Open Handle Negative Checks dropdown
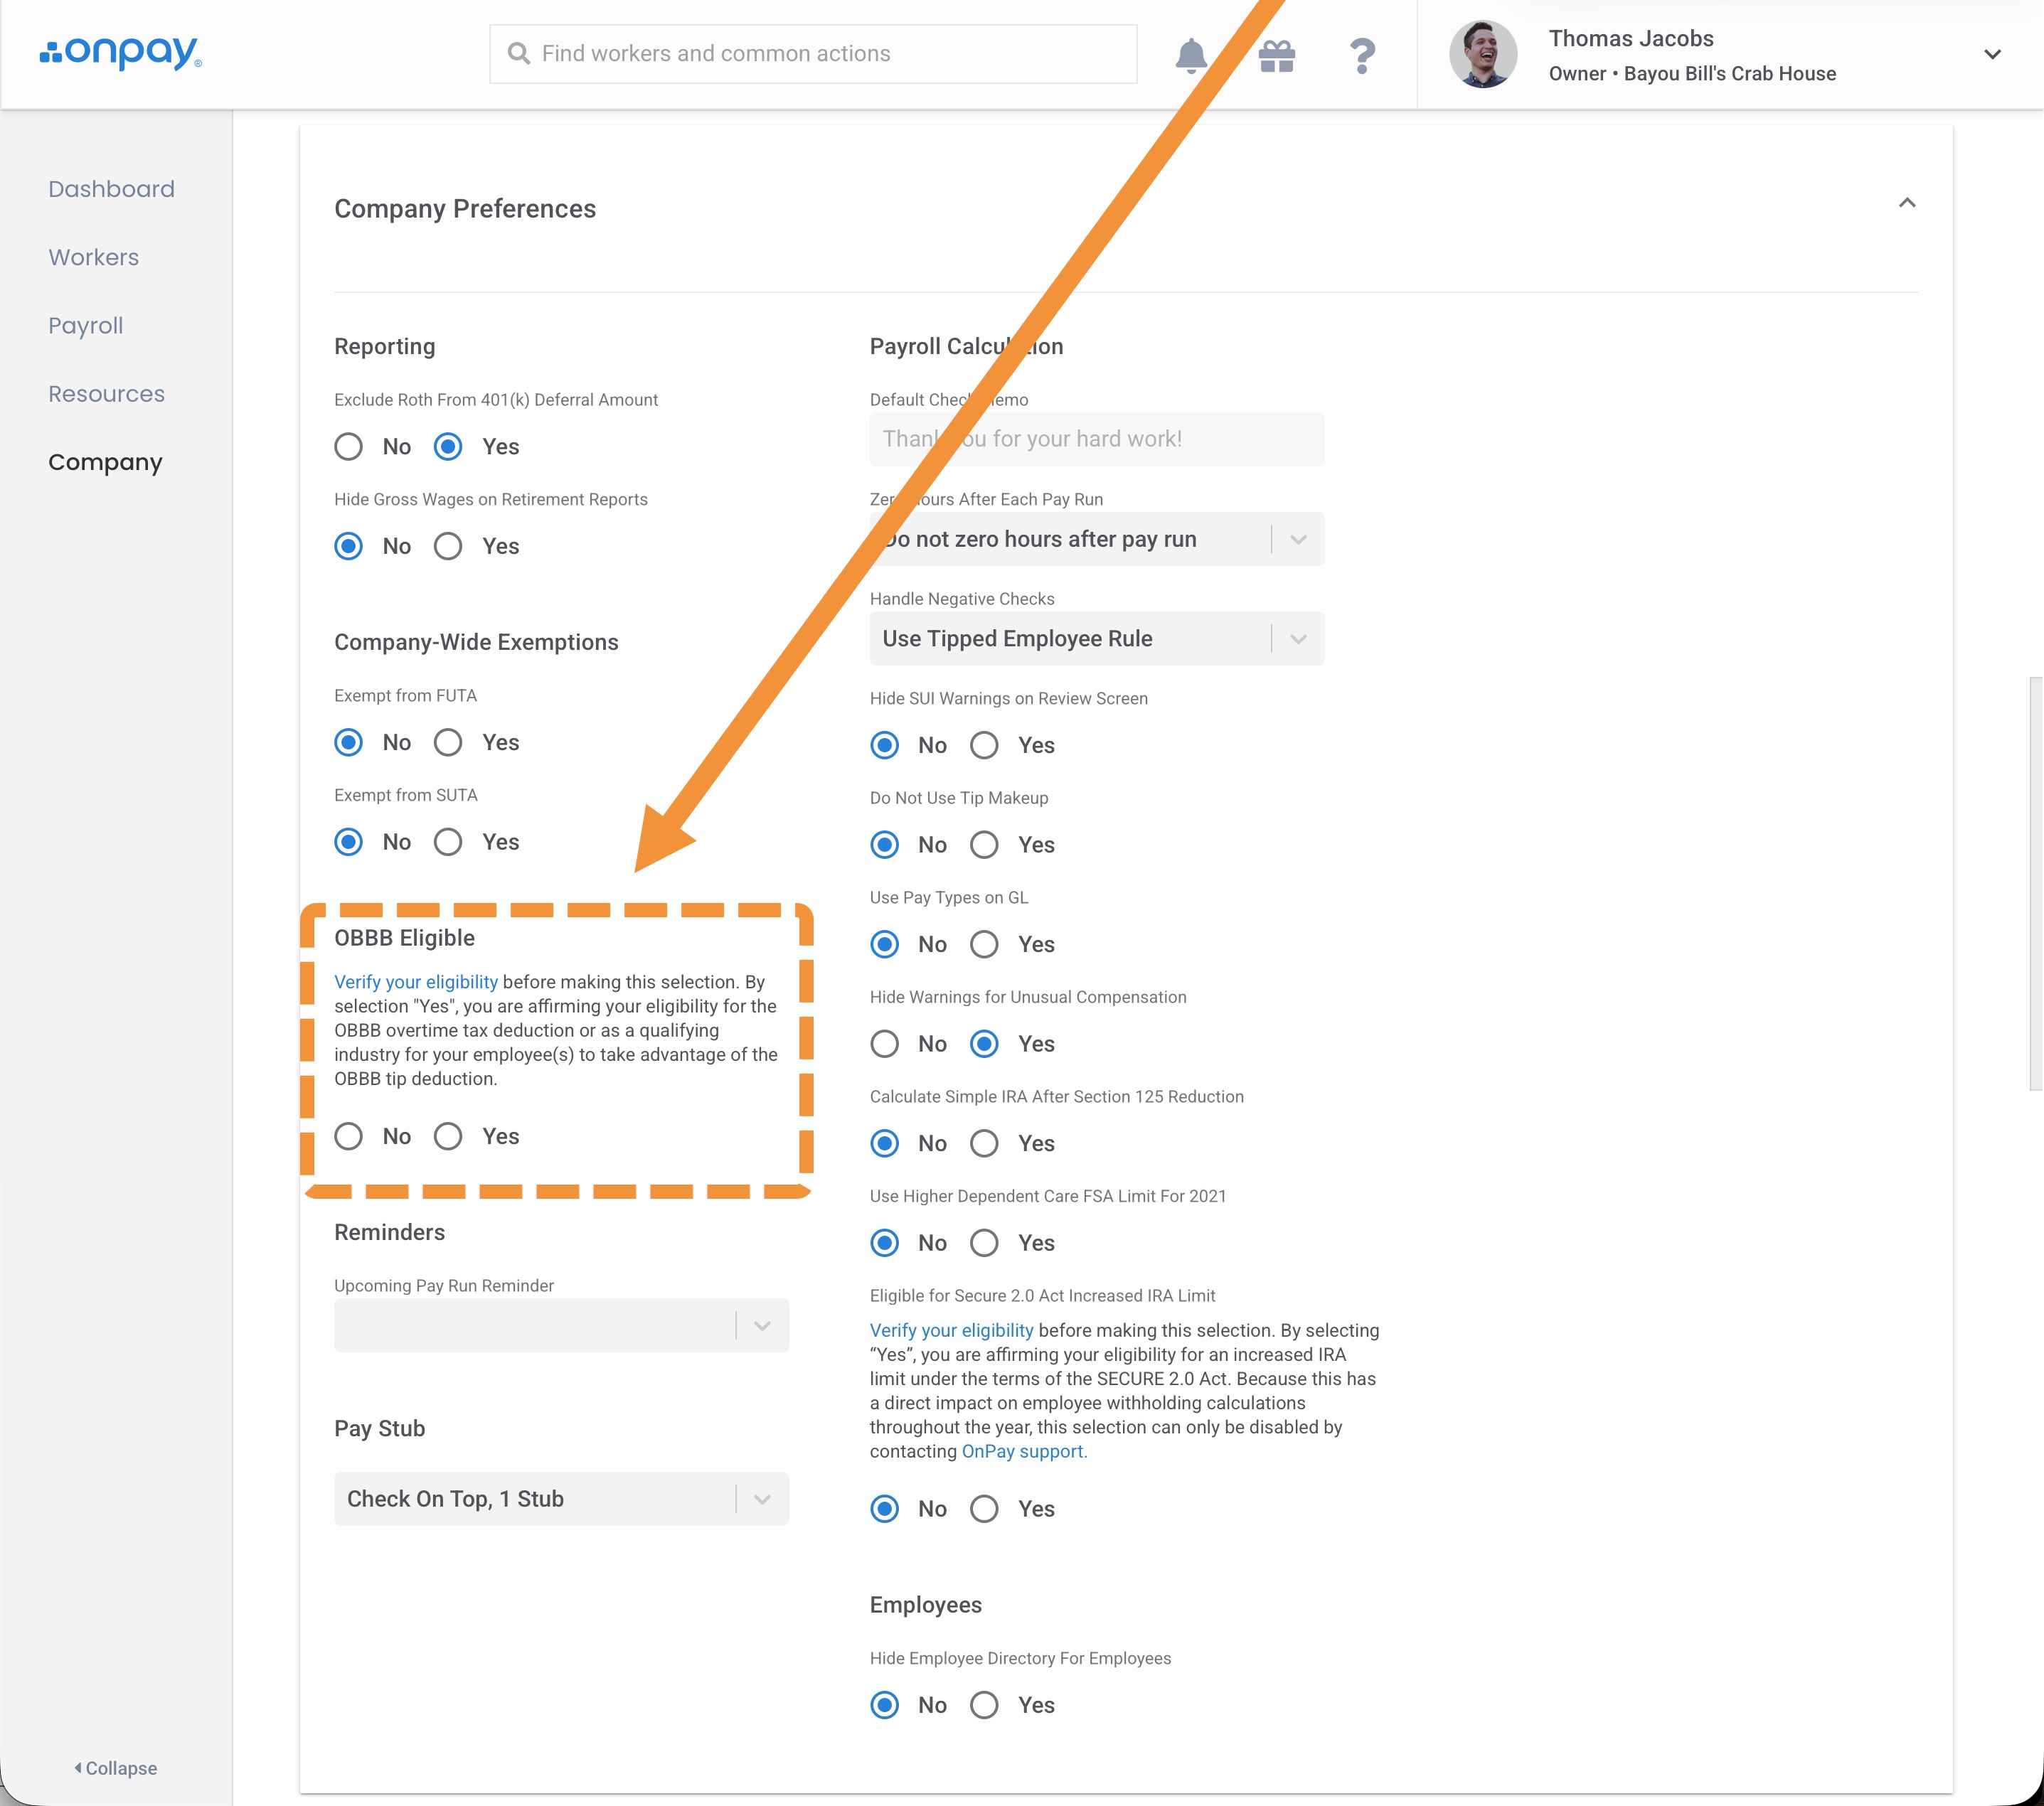2044x1806 pixels. click(x=1096, y=638)
